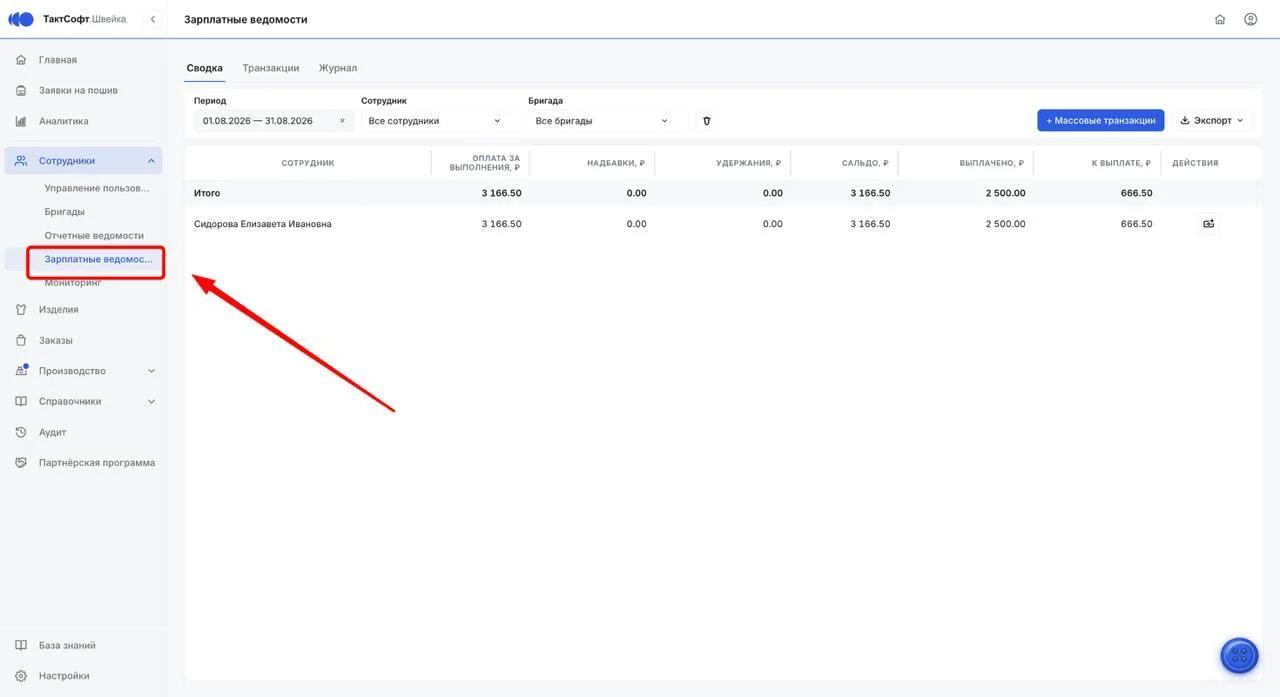Viewport: 1280px width, 697px height.
Task: Open Управление пользователями submenu item
Action: point(97,188)
